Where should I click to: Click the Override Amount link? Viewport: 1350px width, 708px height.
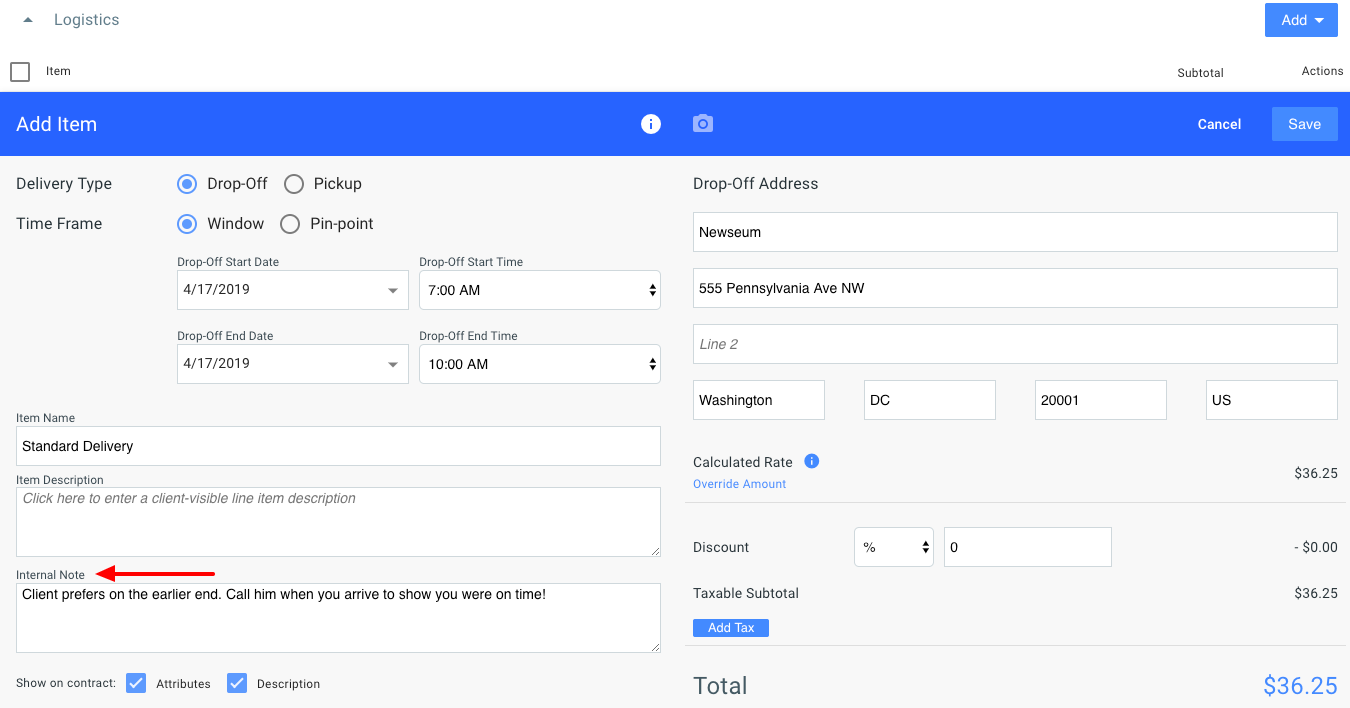[740, 484]
